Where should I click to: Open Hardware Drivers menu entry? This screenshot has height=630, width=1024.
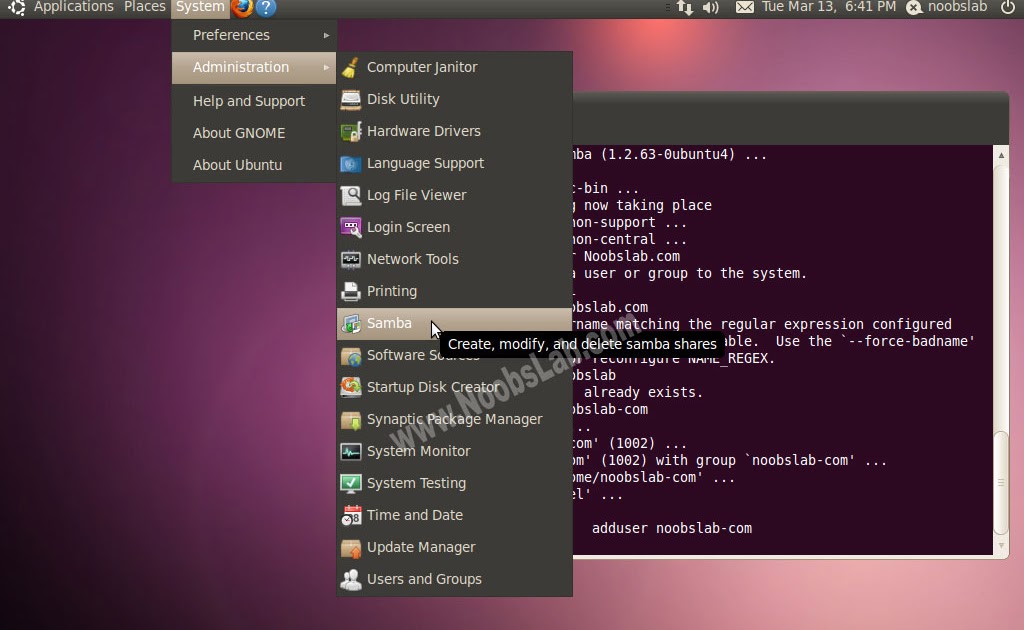(x=455, y=131)
